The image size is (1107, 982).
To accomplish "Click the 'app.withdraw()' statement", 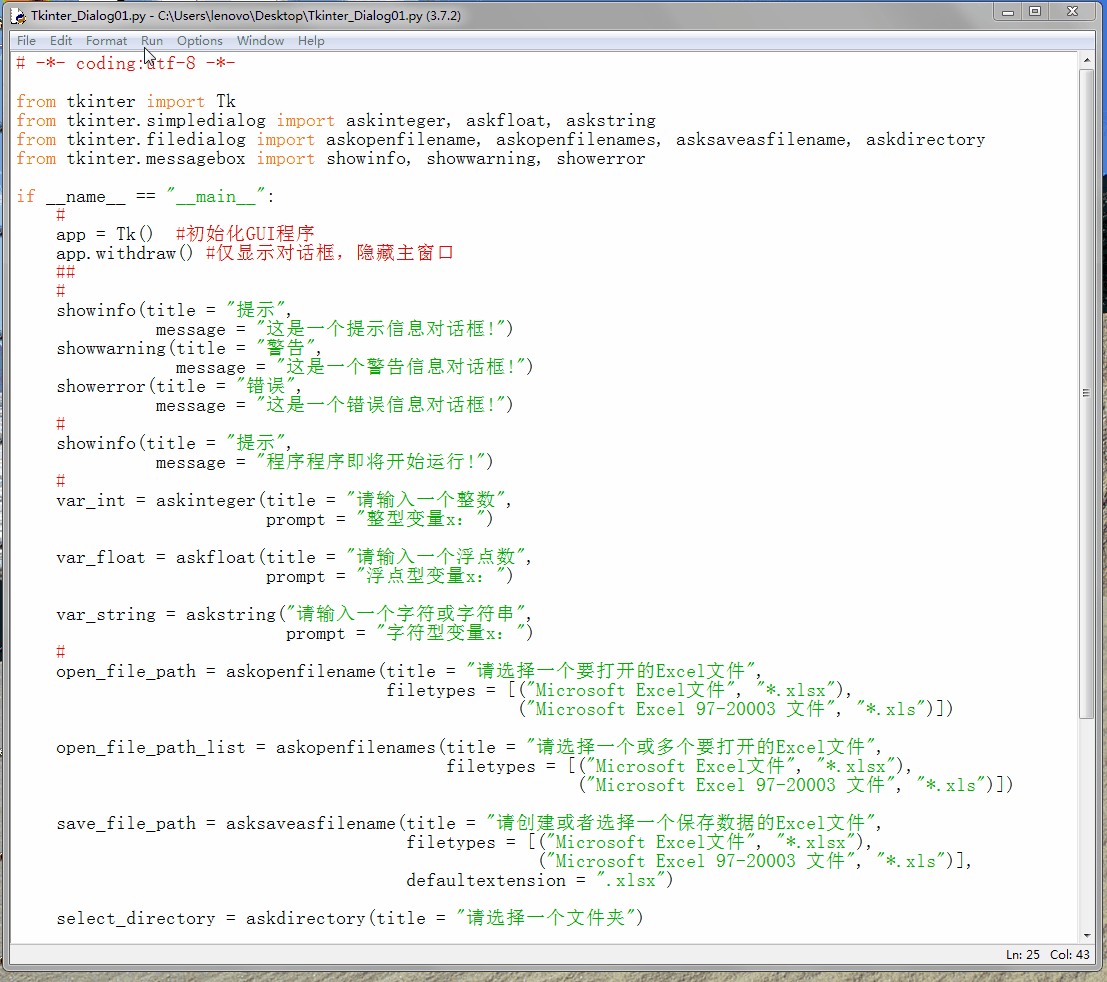I will [x=124, y=253].
